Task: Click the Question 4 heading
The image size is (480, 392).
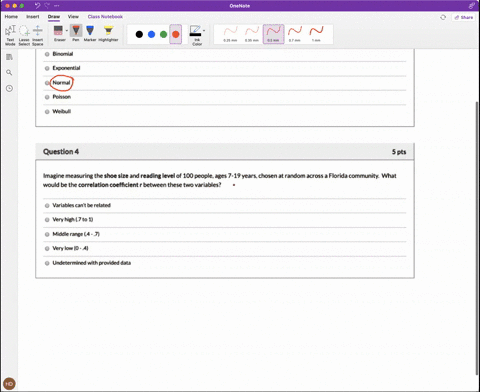Action: pos(61,152)
